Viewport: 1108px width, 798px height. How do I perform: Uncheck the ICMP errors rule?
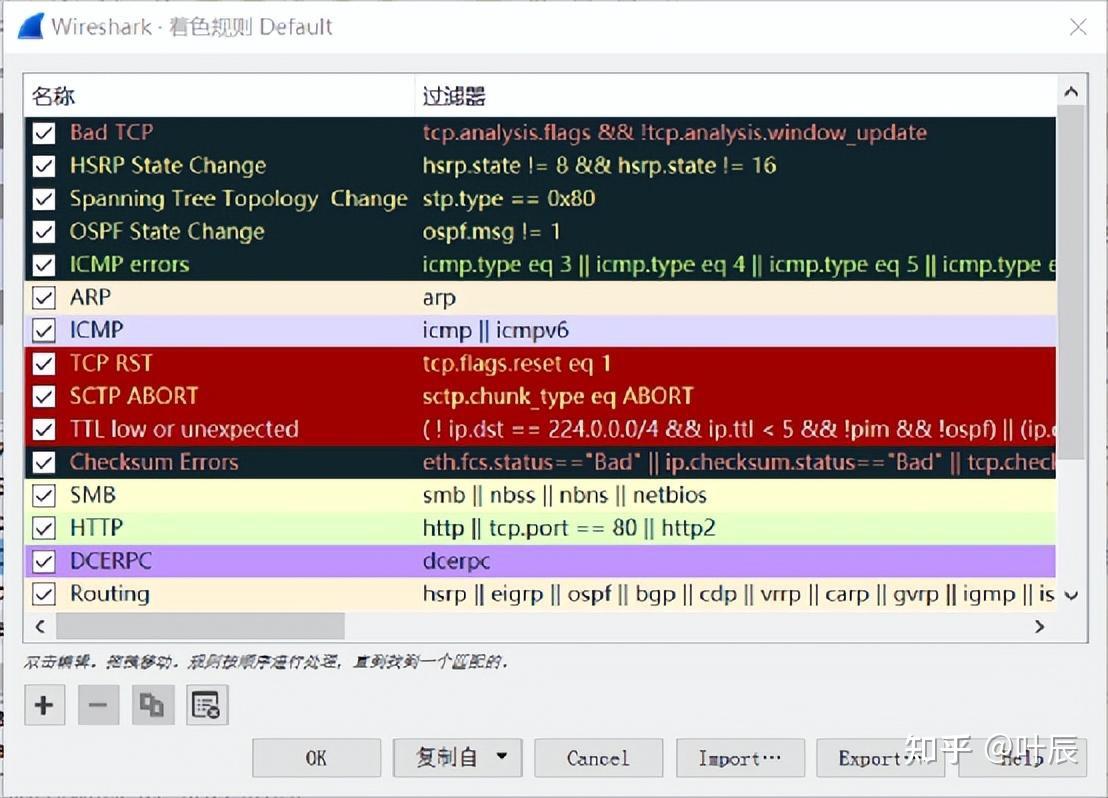pyautogui.click(x=43, y=264)
